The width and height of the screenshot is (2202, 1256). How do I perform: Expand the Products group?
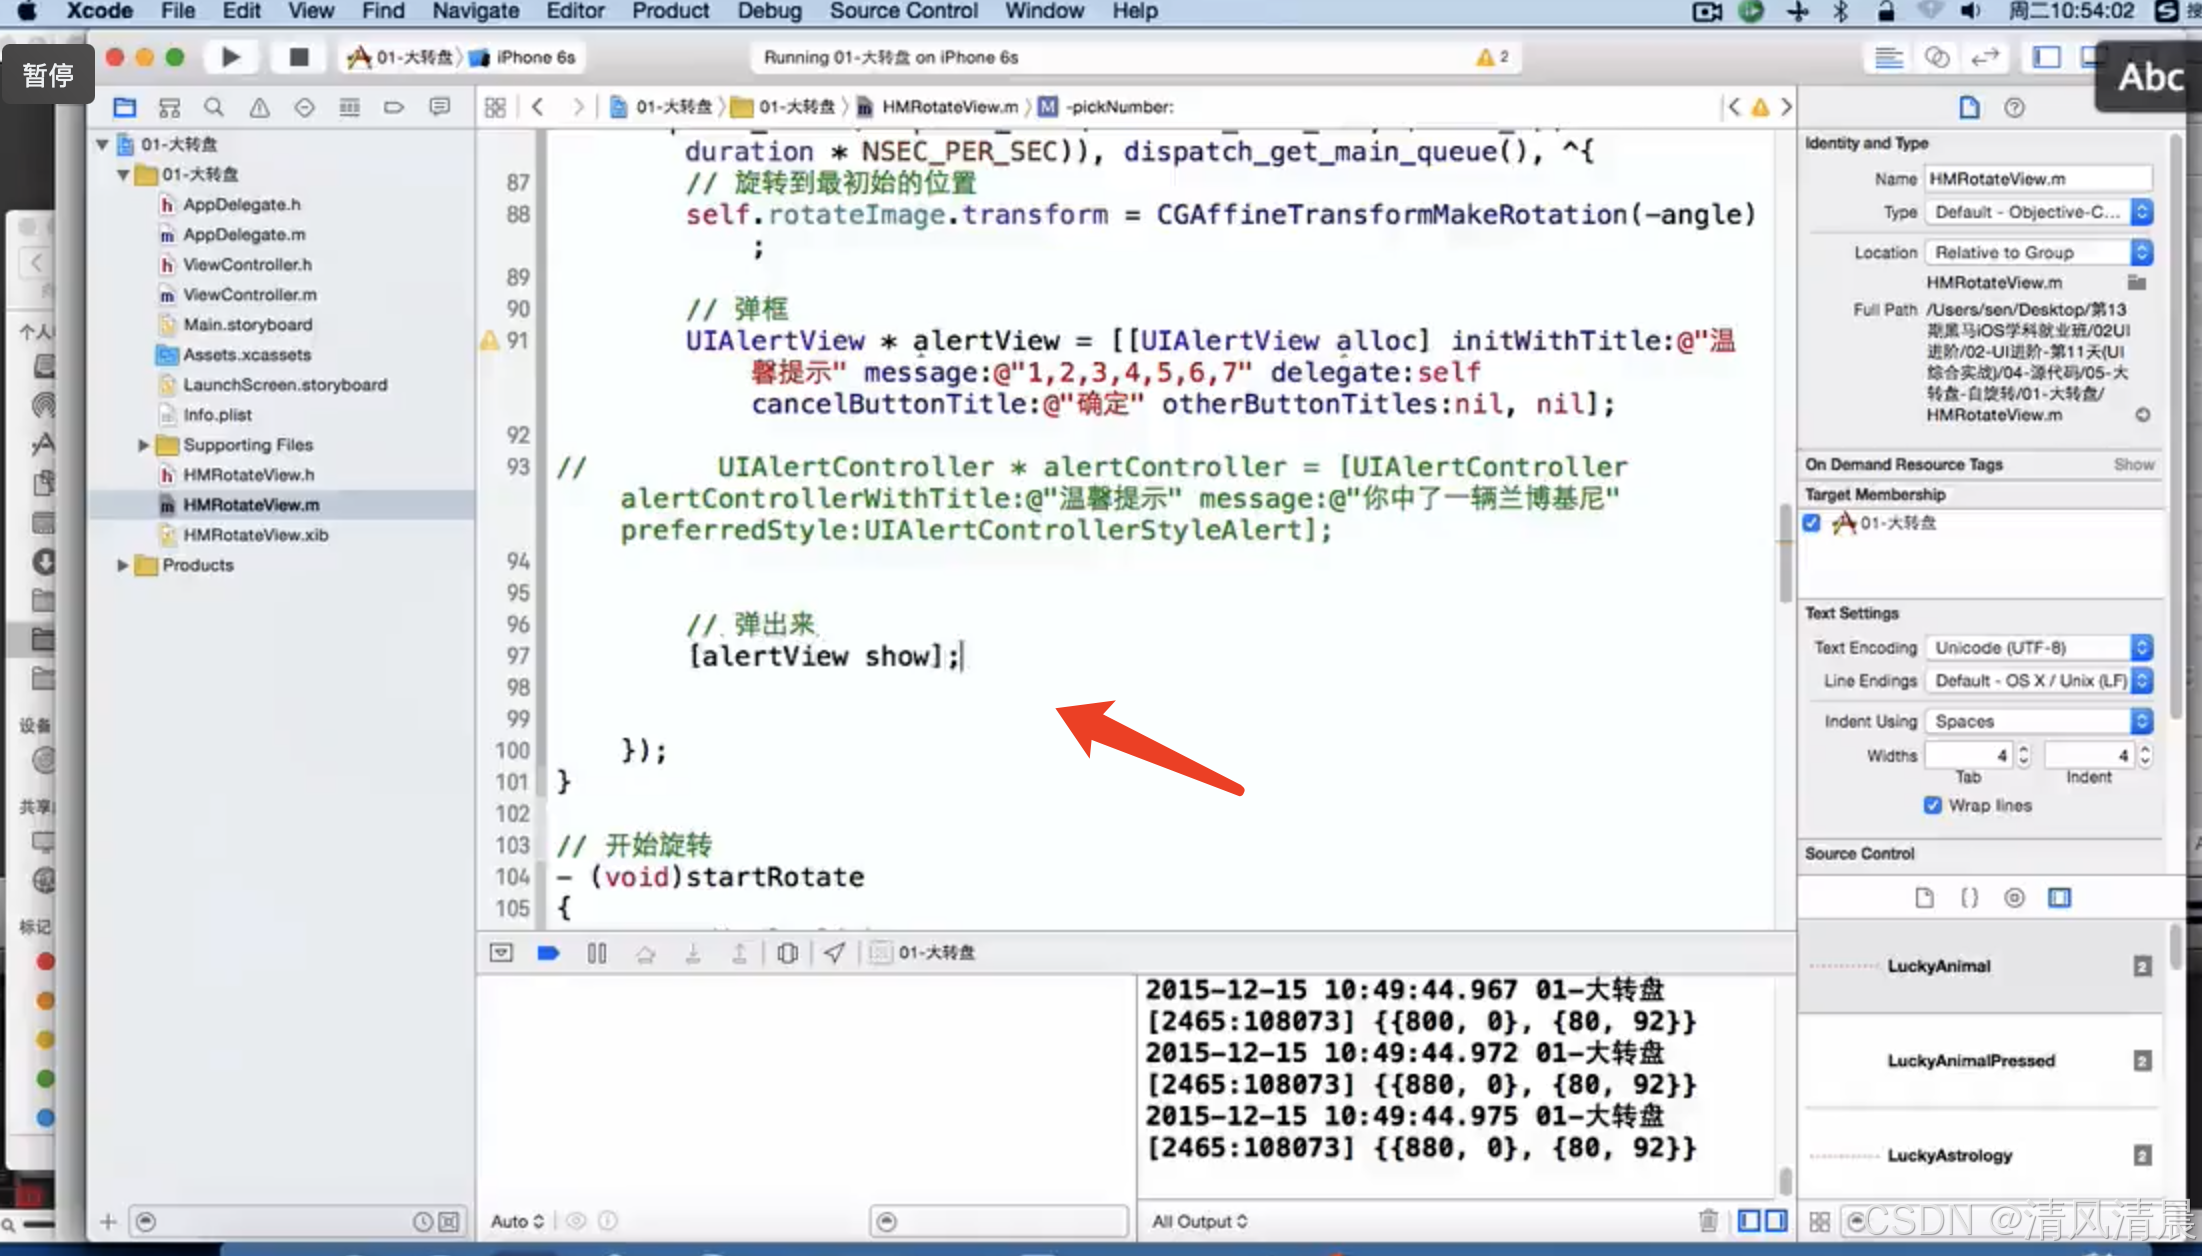tap(122, 565)
